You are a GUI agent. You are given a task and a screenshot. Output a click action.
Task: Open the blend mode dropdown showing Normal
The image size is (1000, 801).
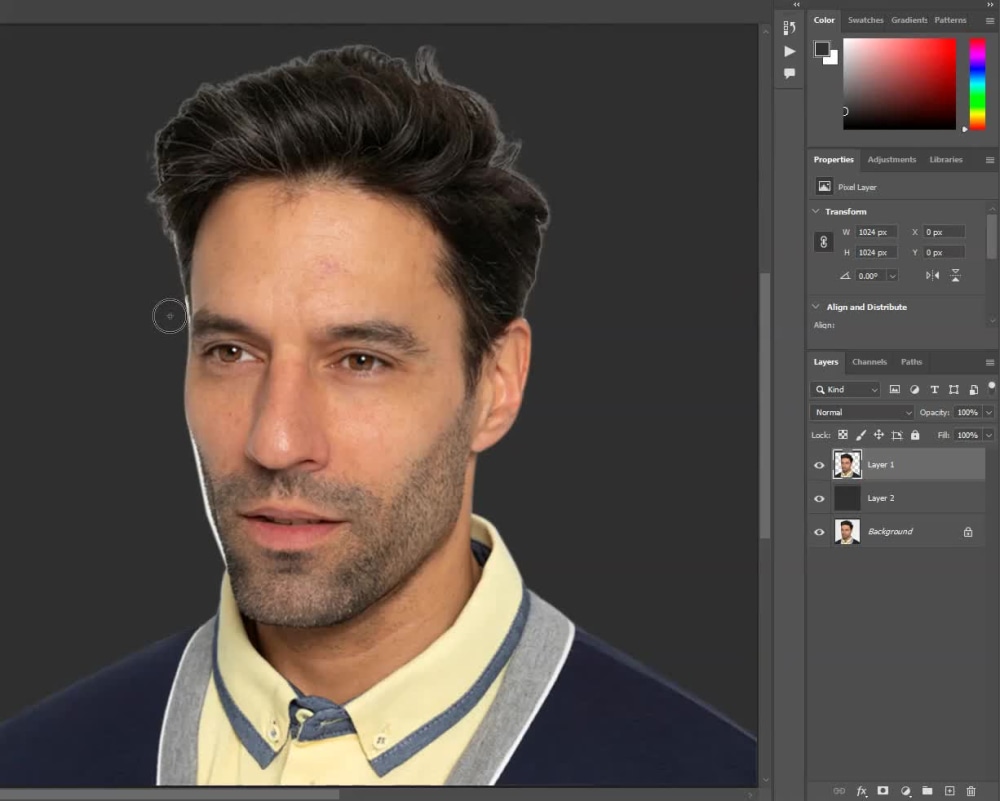(860, 412)
